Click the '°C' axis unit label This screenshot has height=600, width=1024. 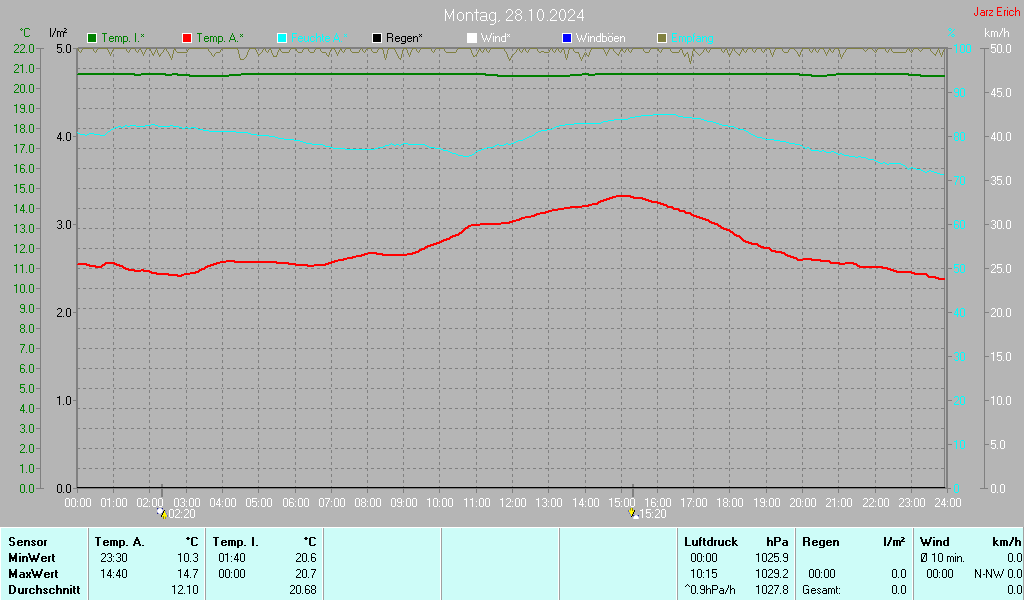point(24,33)
